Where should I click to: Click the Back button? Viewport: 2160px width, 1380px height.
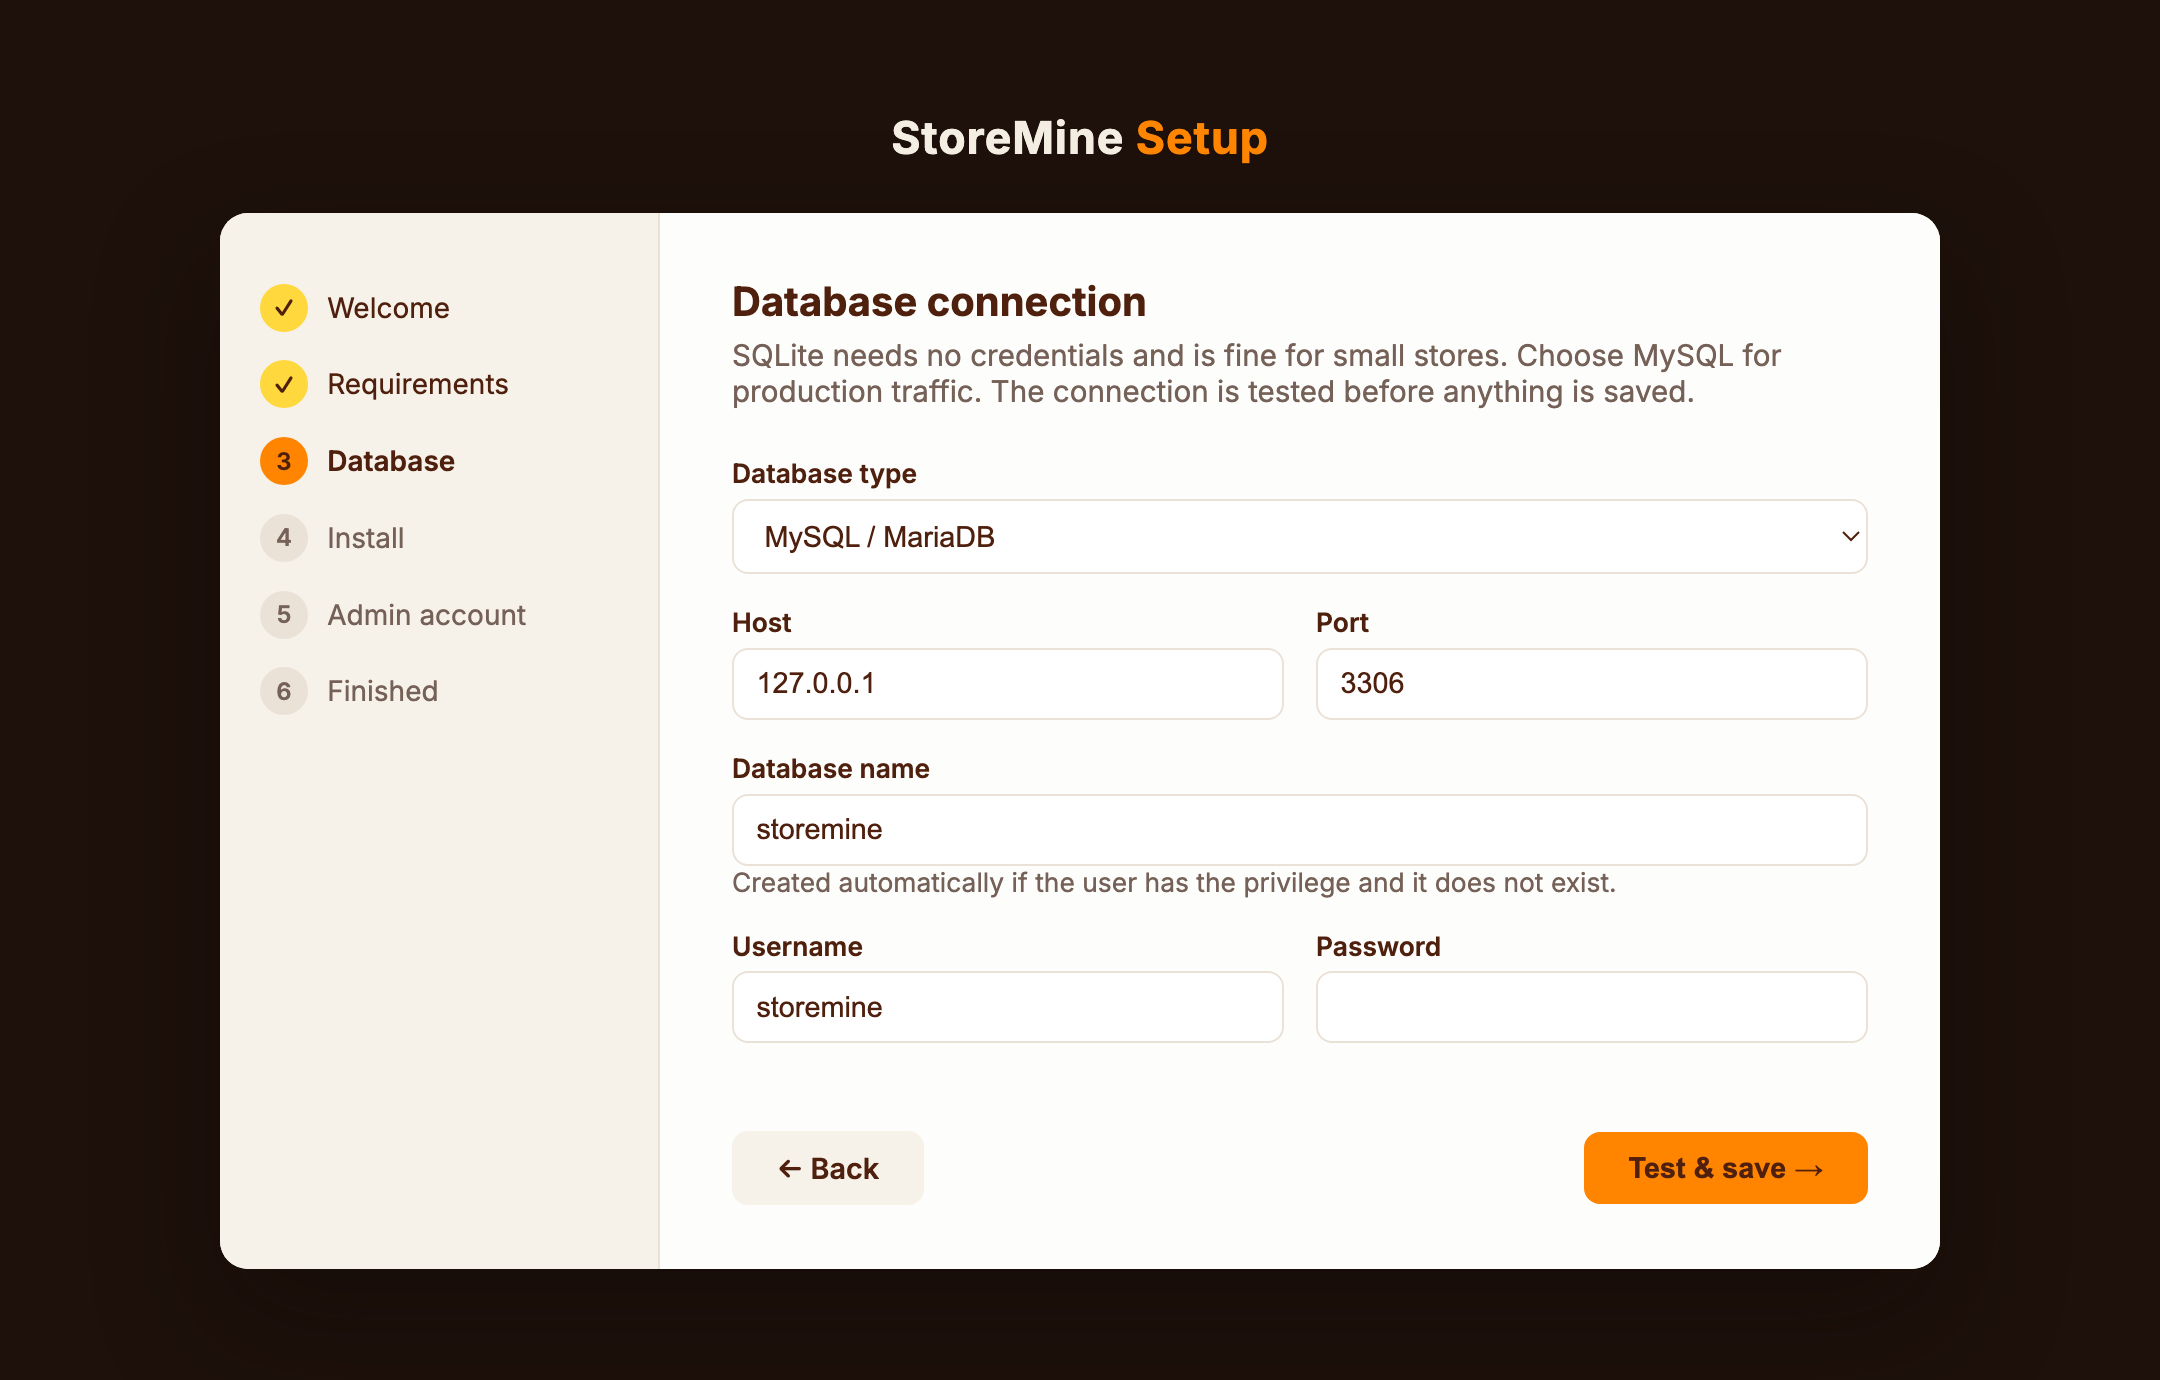pos(828,1168)
